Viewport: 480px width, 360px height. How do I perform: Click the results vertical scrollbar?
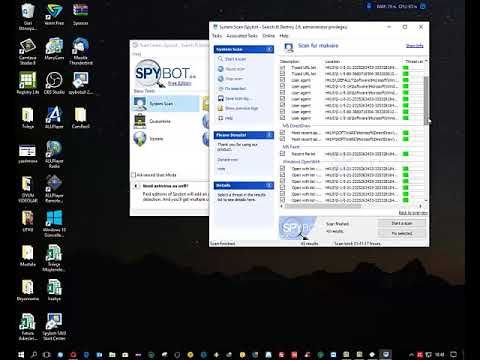click(426, 100)
